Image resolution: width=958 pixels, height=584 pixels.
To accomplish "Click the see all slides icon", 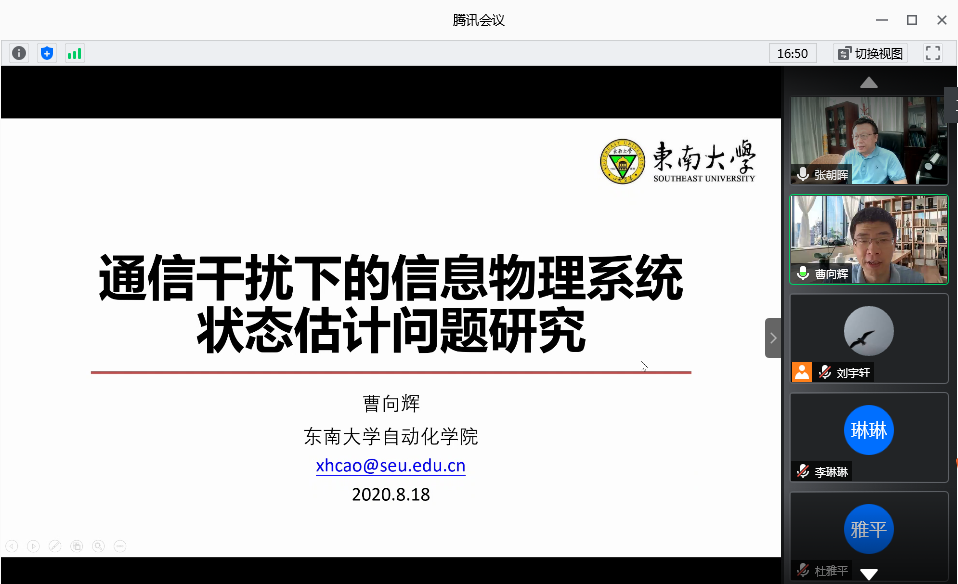I will tap(76, 546).
